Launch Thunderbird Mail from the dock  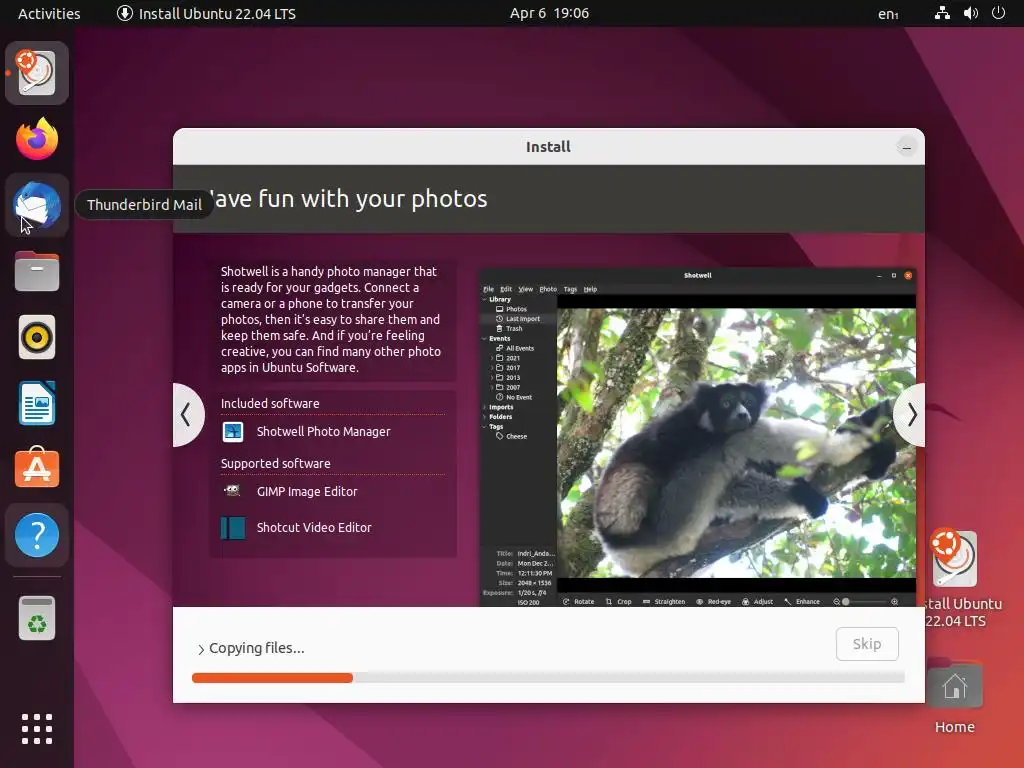point(37,206)
